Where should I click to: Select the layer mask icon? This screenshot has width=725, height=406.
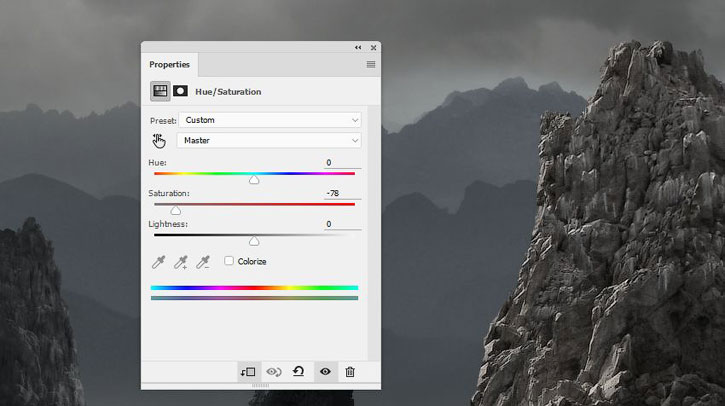[x=180, y=91]
